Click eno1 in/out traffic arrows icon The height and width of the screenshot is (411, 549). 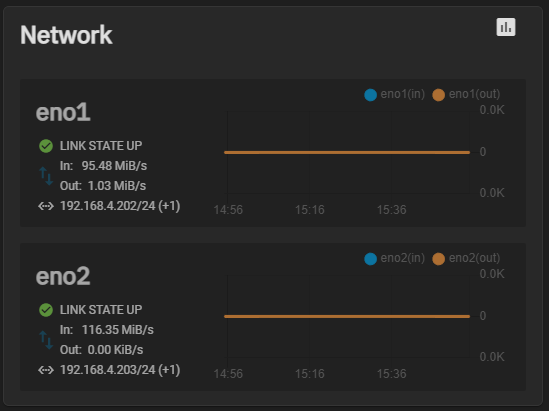[46, 176]
